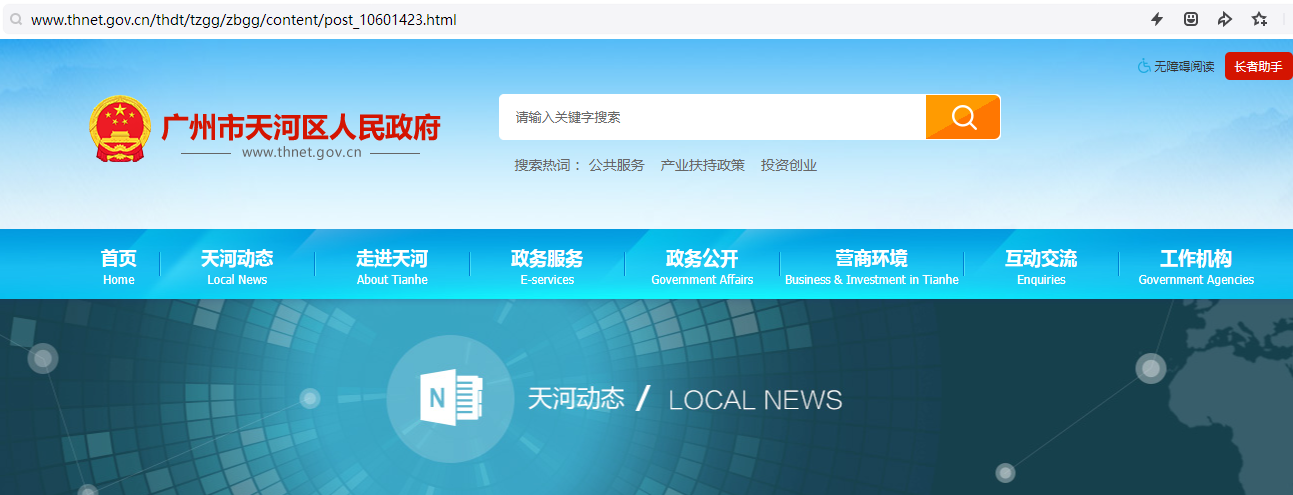This screenshot has width=1293, height=495.
Task: Click the keyword search input field
Action: pyautogui.click(x=712, y=117)
